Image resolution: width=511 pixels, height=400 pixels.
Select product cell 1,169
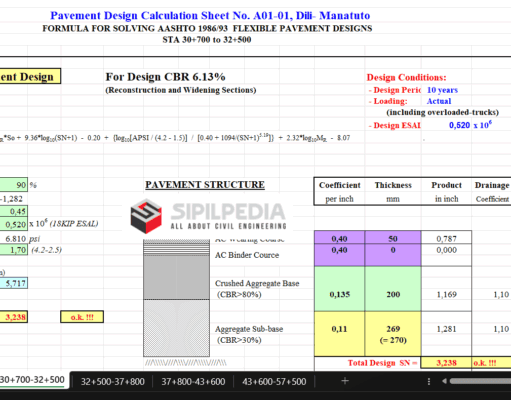pos(447,289)
